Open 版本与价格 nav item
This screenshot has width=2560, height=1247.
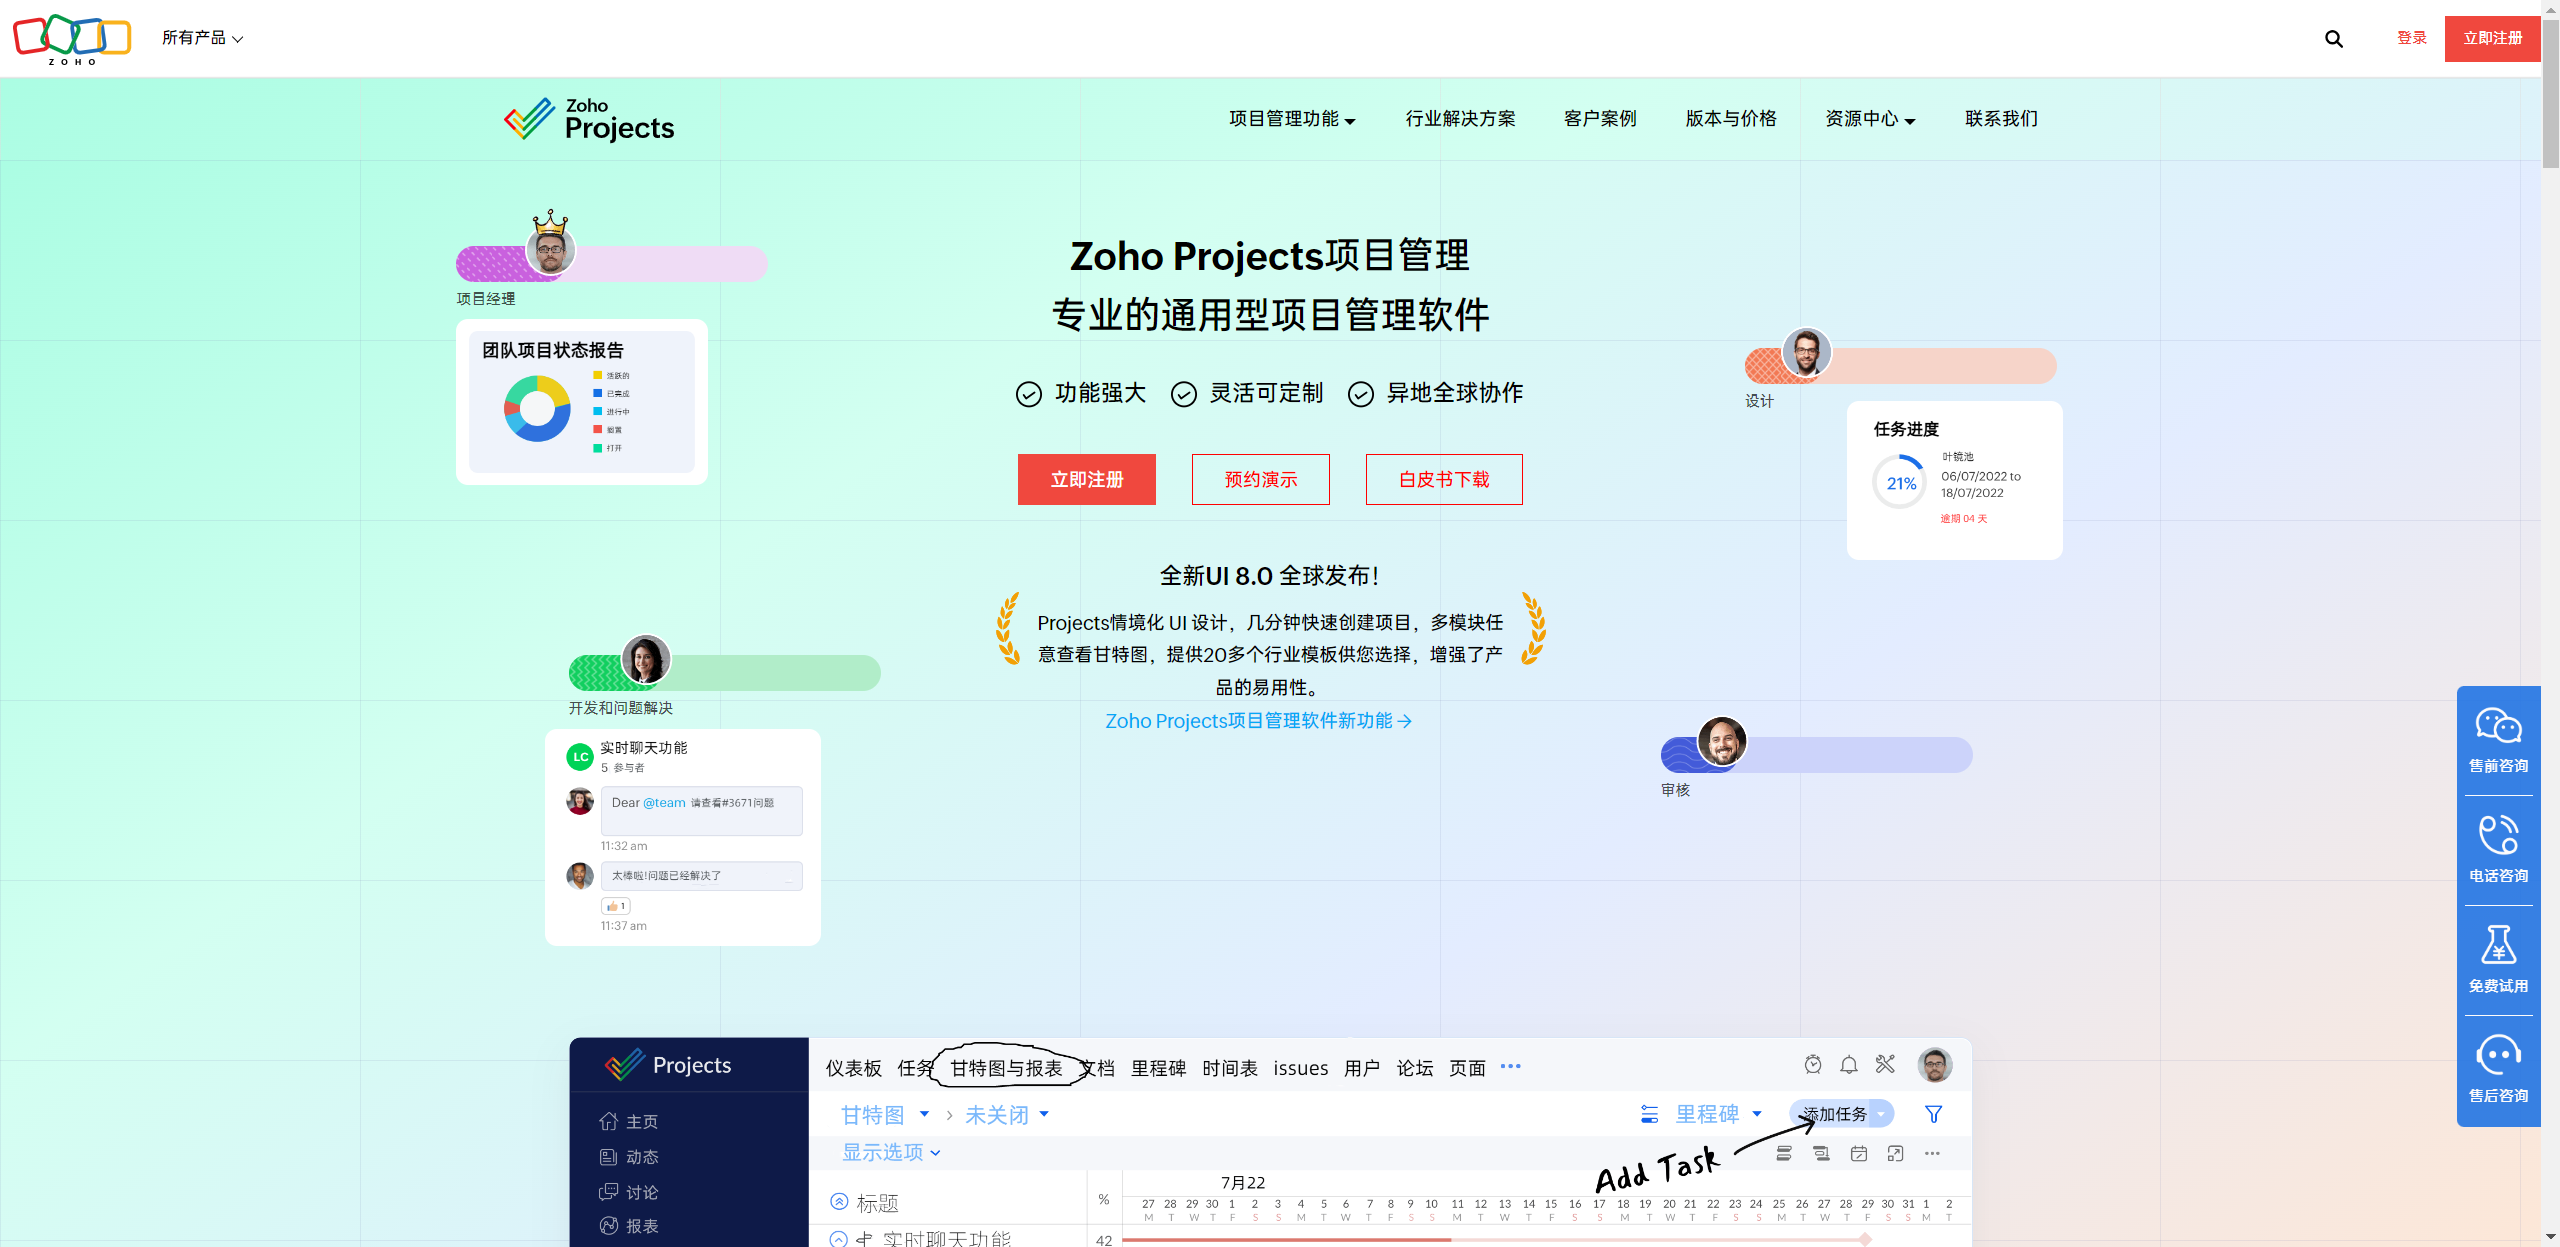coord(1731,119)
